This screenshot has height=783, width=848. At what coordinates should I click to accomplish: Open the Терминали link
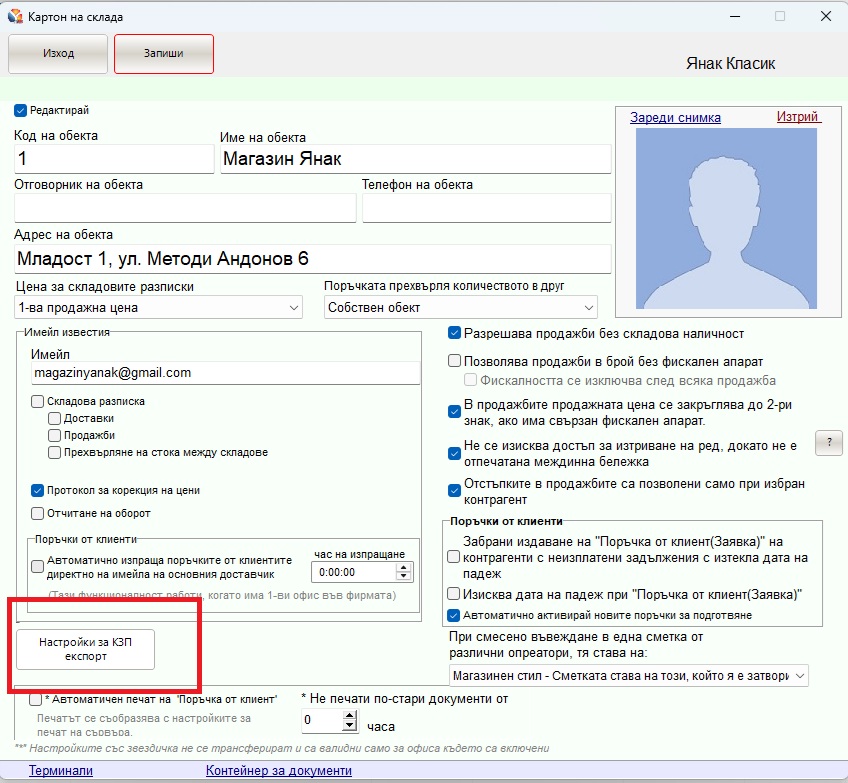60,771
